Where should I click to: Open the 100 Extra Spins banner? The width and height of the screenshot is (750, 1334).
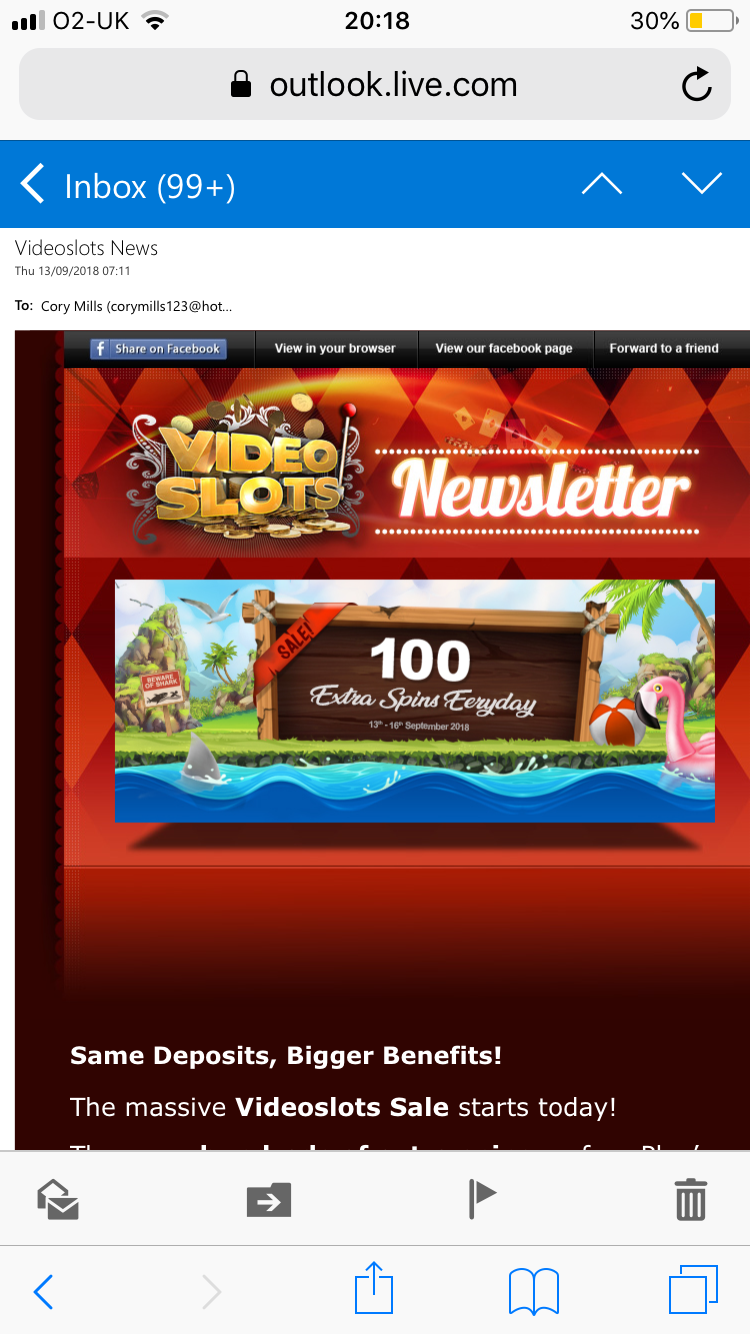pyautogui.click(x=415, y=700)
